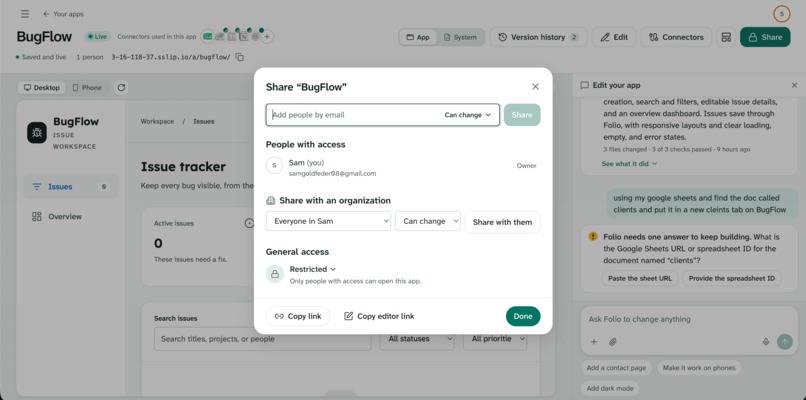Click the Share with them button
The image size is (806, 400).
(502, 222)
